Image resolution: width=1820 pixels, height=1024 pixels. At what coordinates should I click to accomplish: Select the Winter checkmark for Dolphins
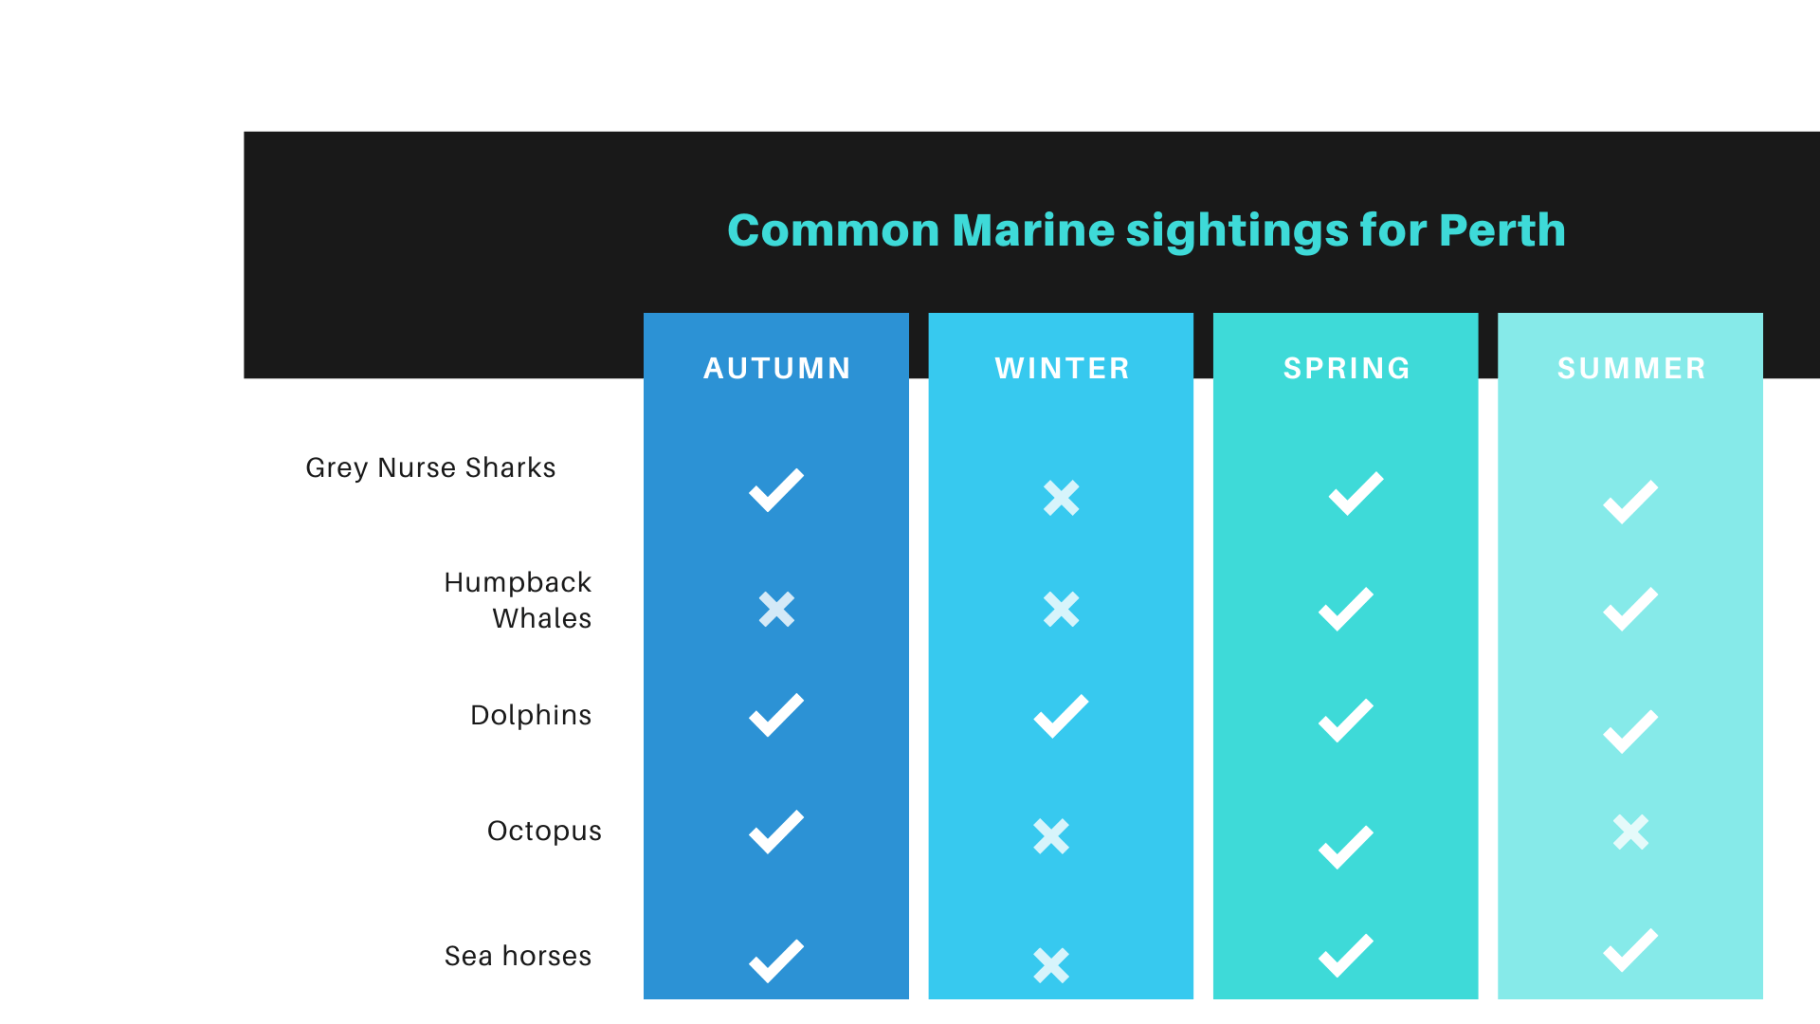coord(1060,716)
